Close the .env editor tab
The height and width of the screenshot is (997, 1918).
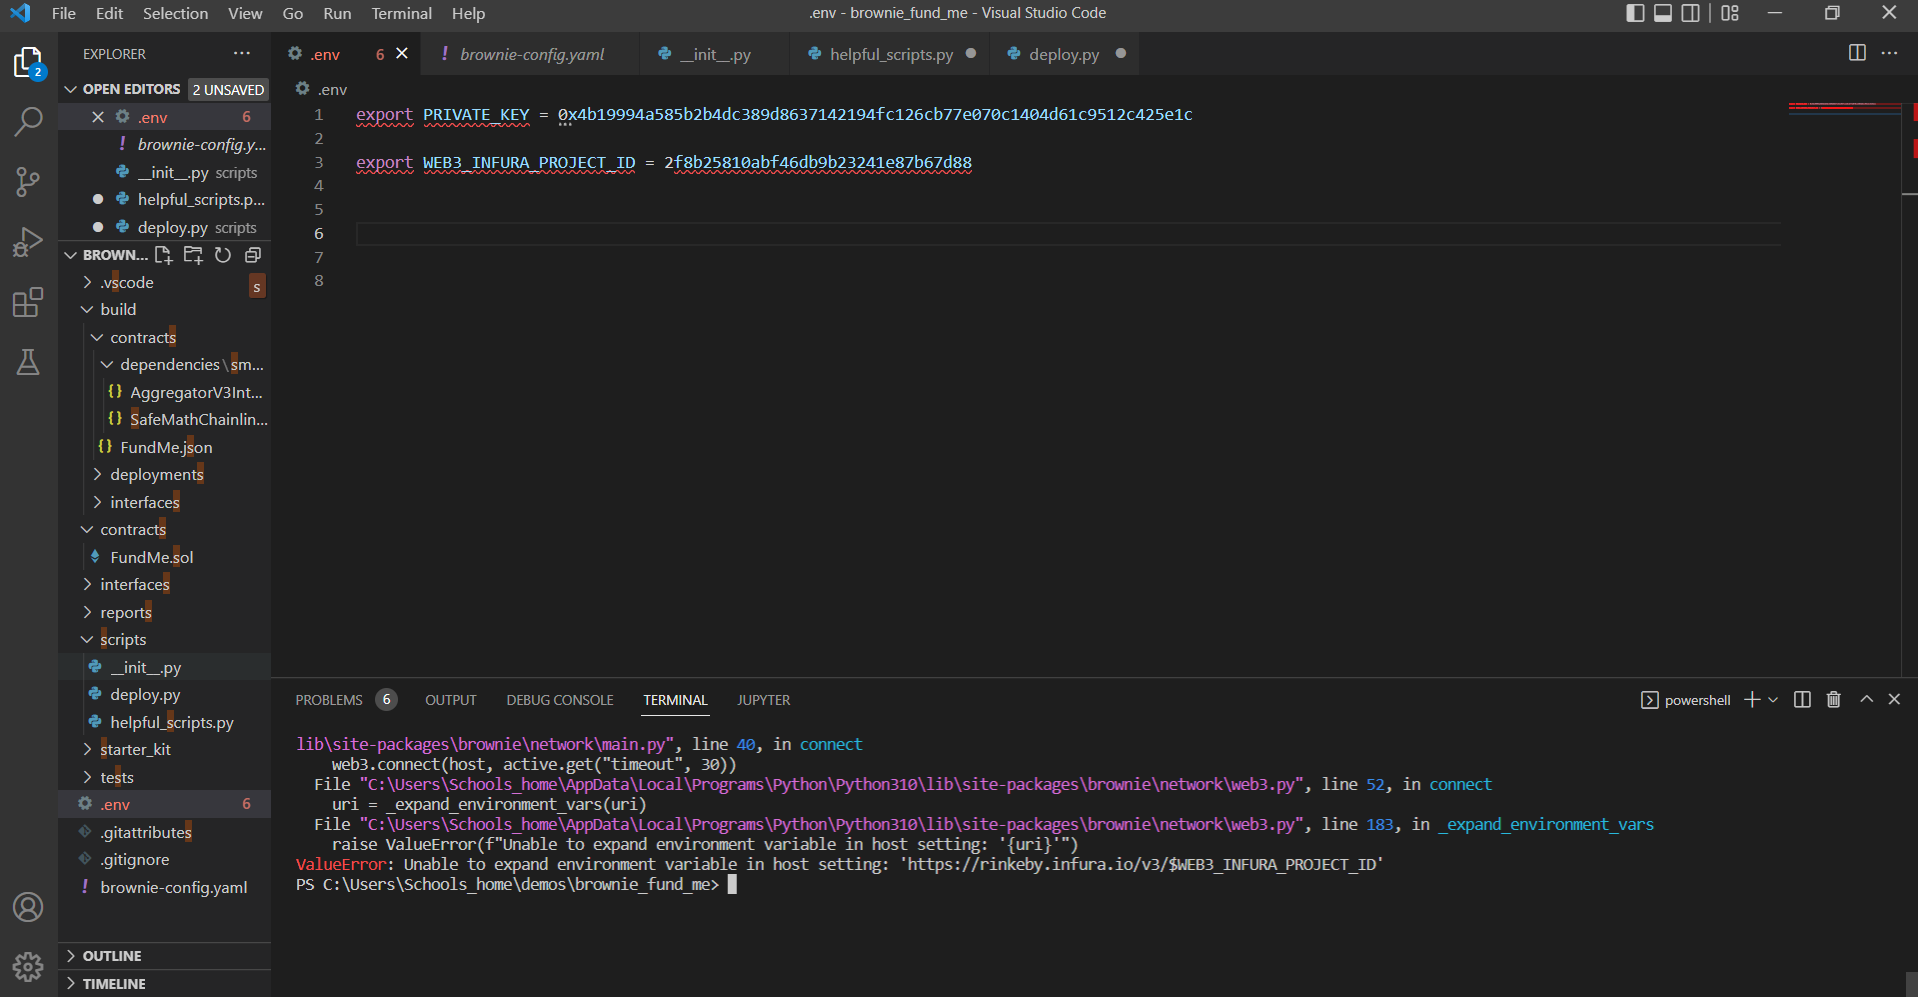402,53
